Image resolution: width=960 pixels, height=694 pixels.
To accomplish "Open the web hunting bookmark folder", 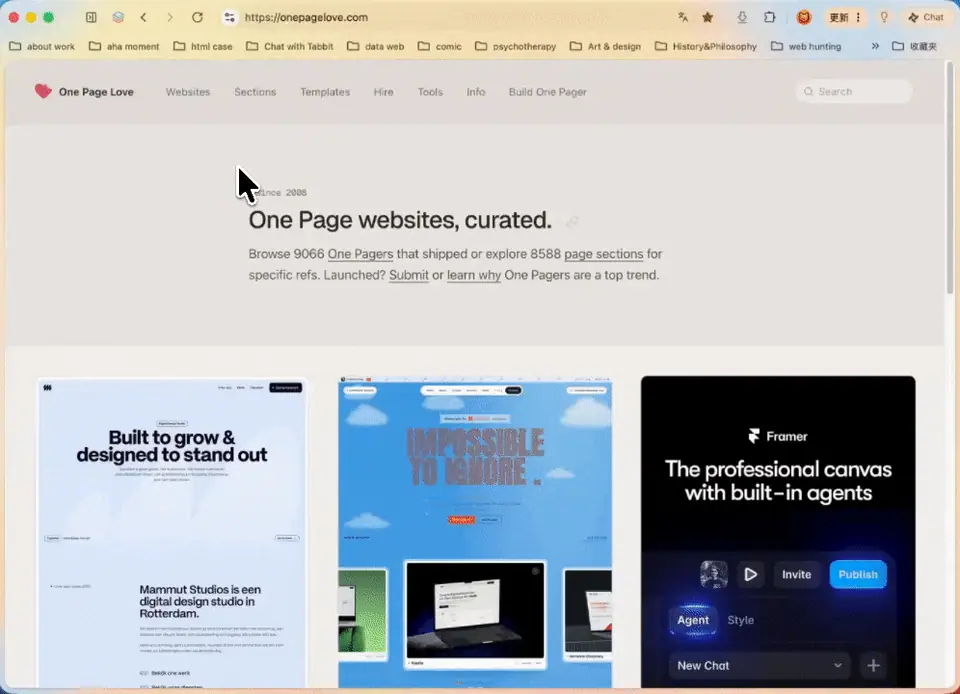I will 806,46.
